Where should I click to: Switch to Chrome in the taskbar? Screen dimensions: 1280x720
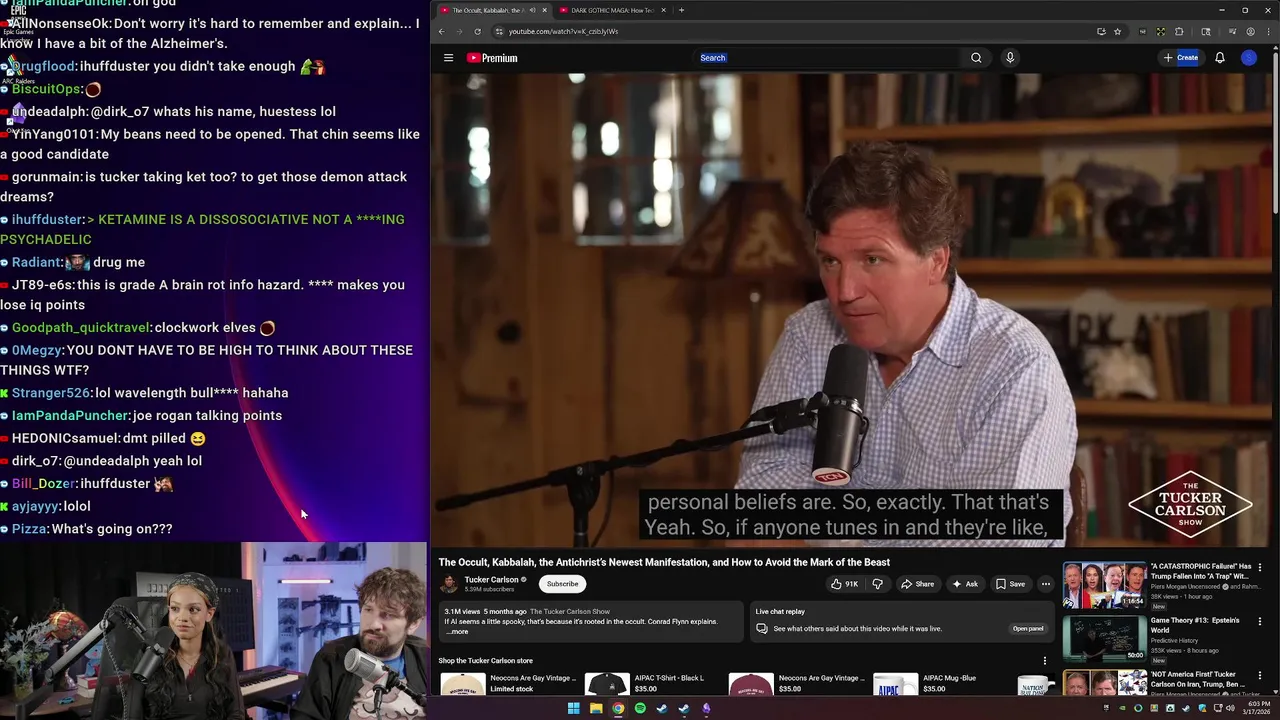[618, 709]
